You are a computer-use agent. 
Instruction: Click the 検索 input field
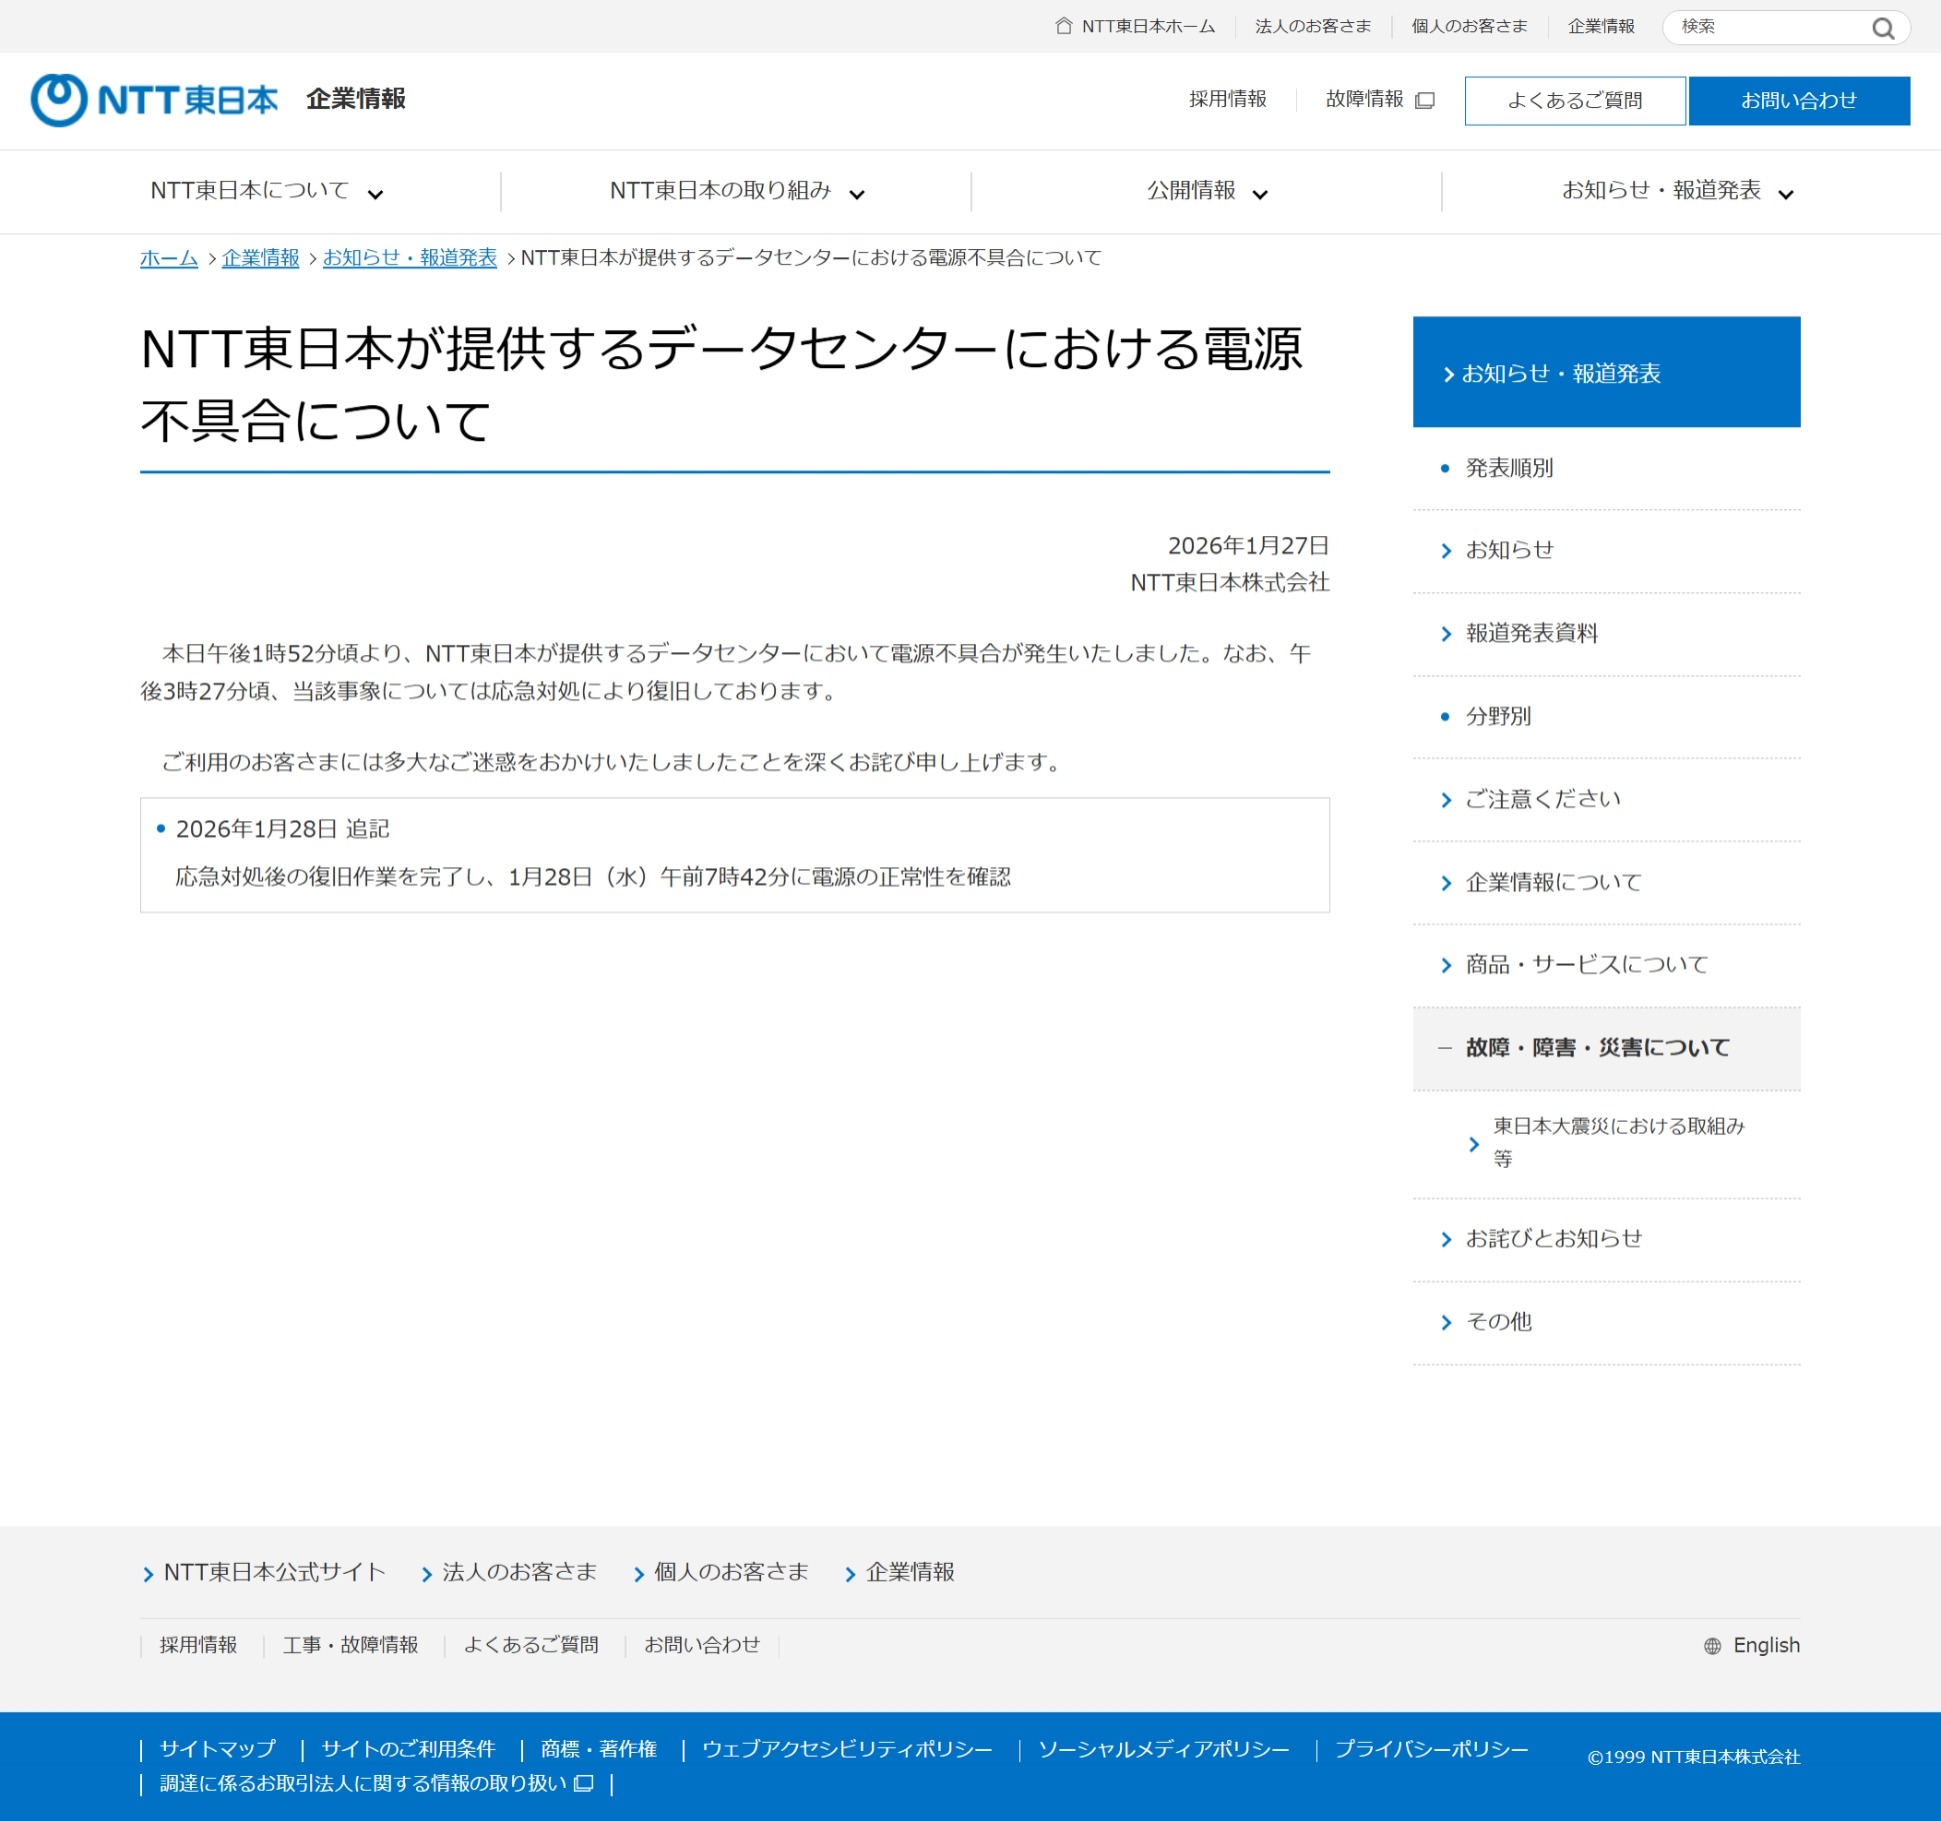(1765, 27)
